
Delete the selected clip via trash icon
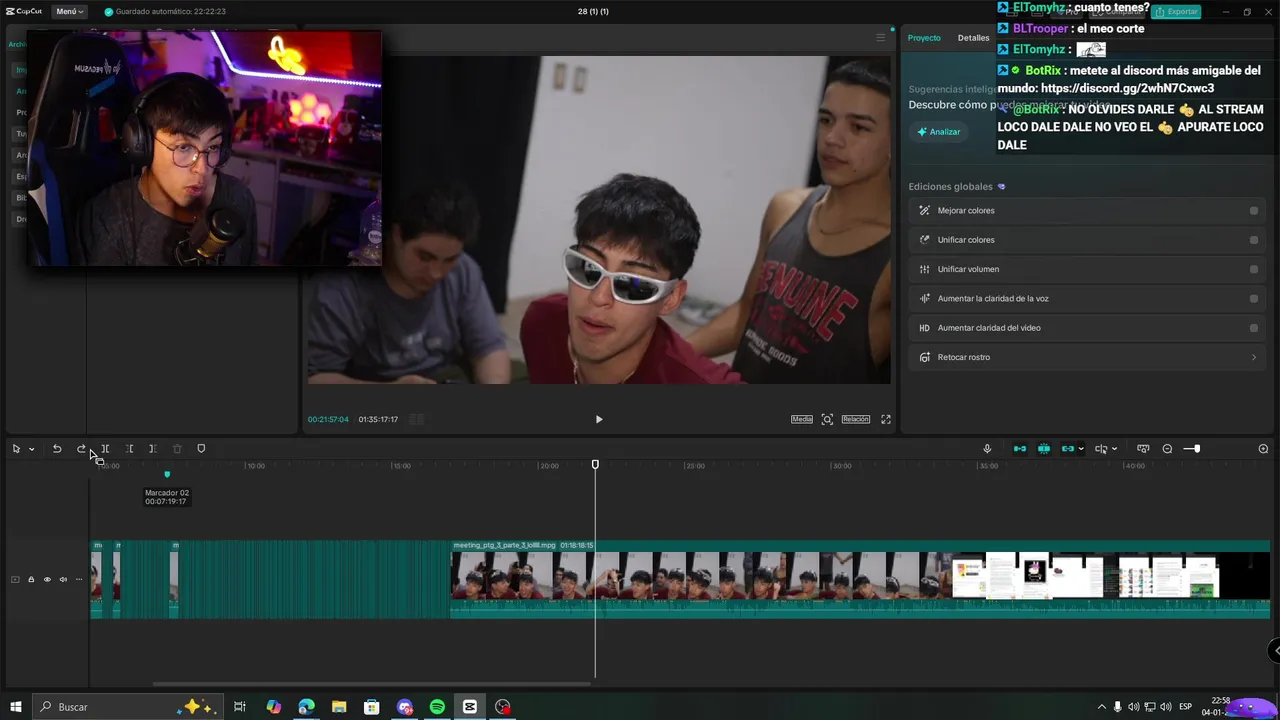tap(177, 449)
